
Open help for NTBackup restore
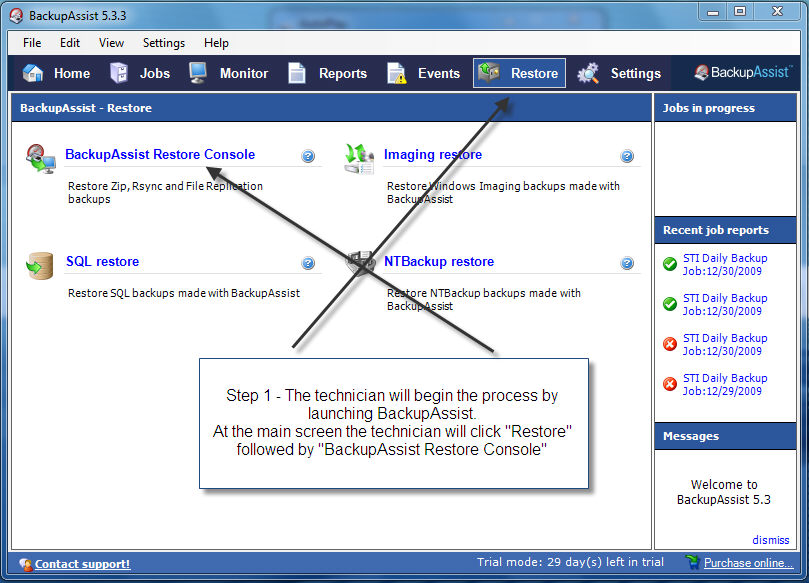(627, 263)
